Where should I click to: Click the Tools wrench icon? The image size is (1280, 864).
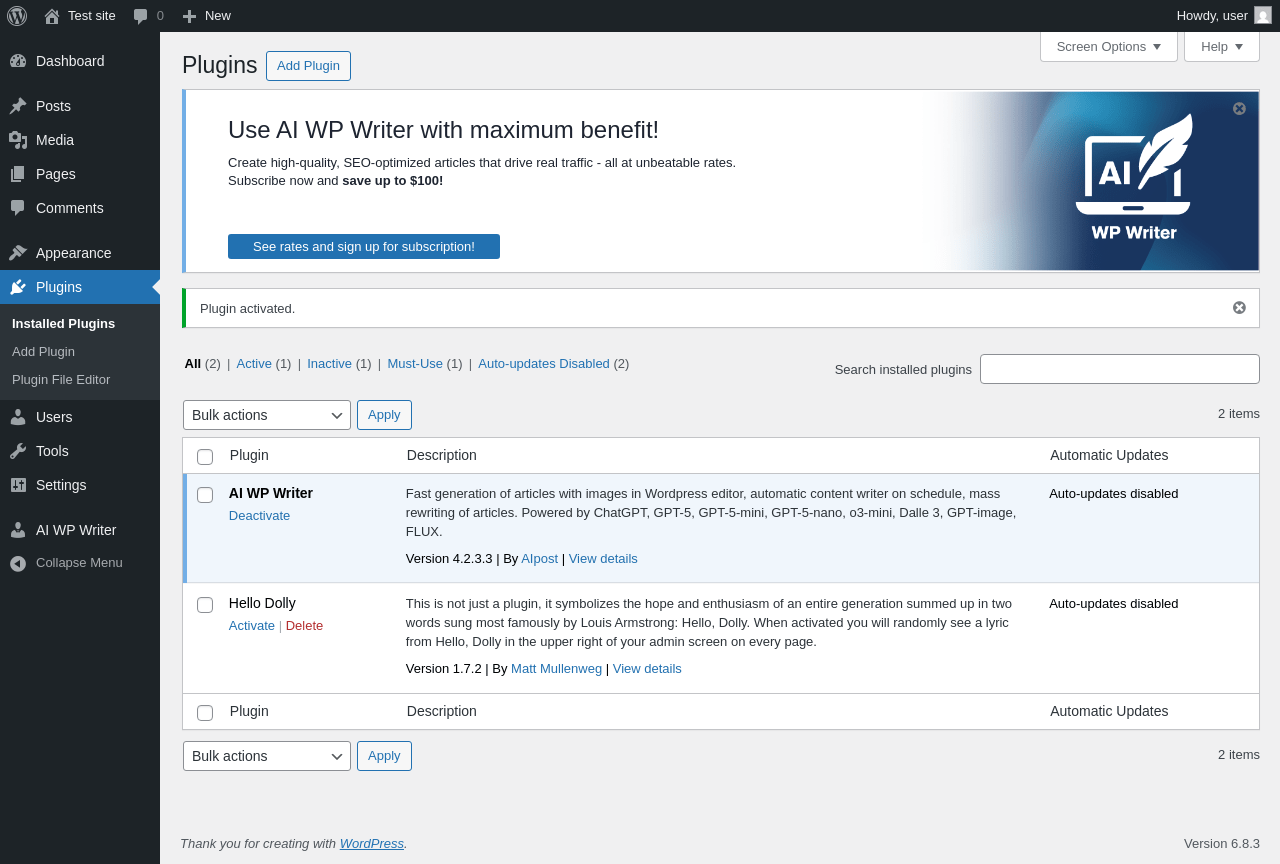(18, 451)
